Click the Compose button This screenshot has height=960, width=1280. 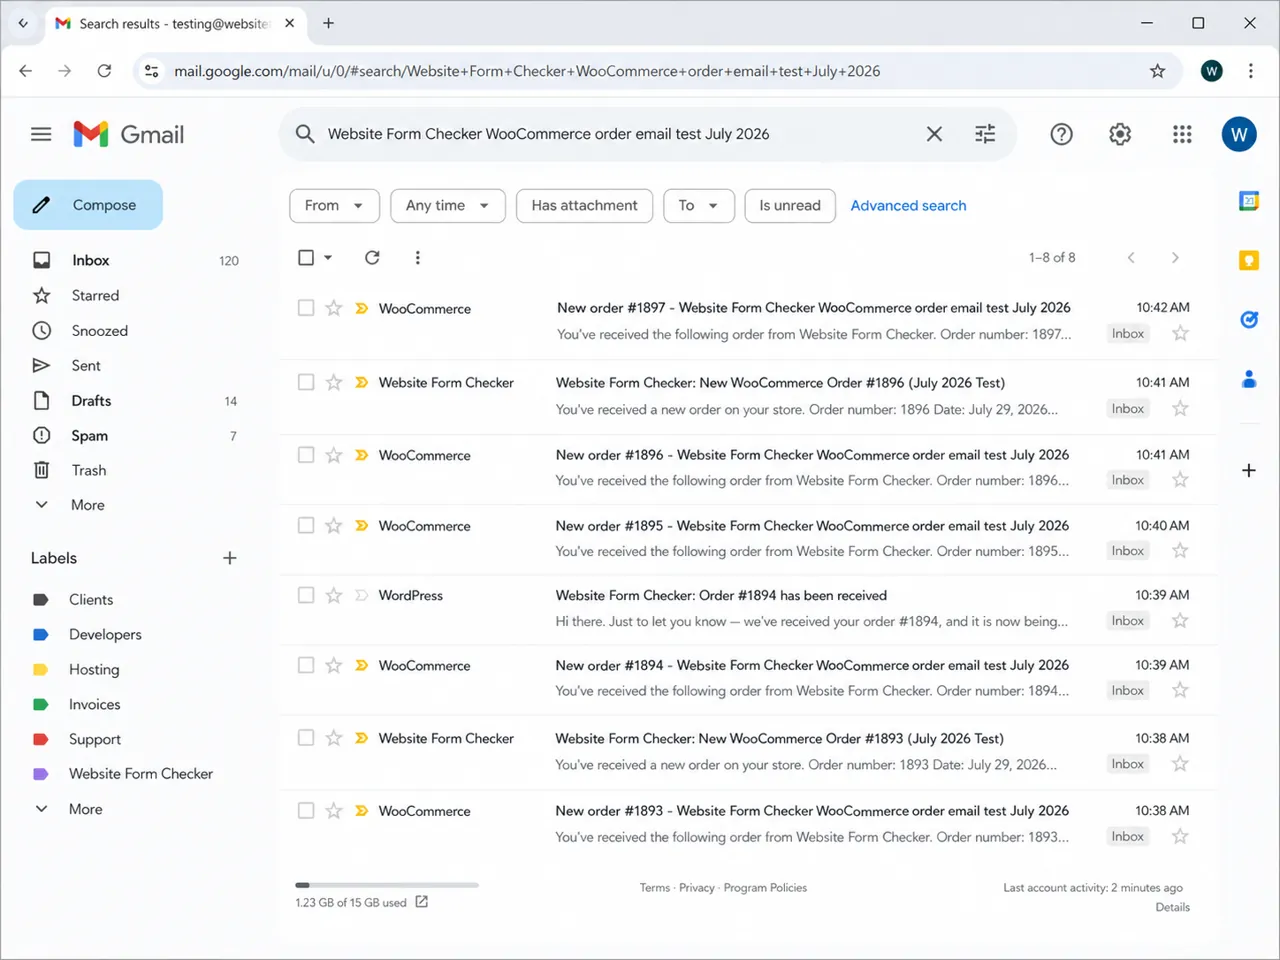88,205
